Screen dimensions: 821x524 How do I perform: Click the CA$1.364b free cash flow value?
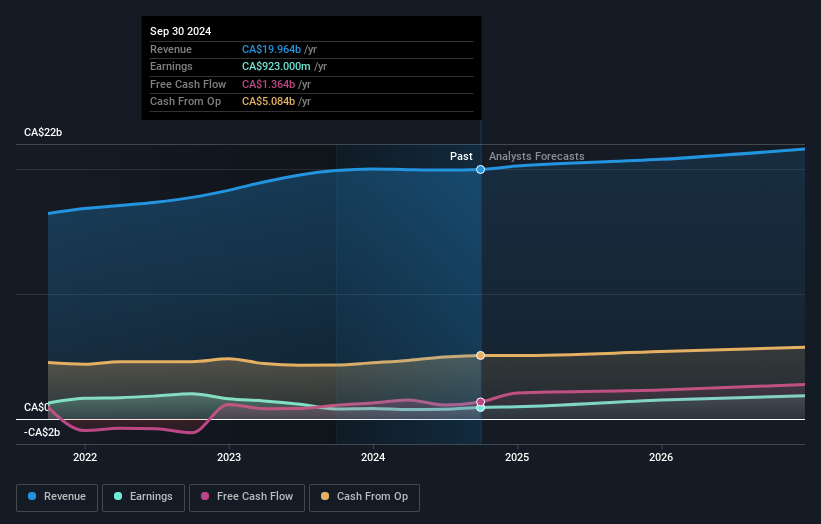(268, 84)
